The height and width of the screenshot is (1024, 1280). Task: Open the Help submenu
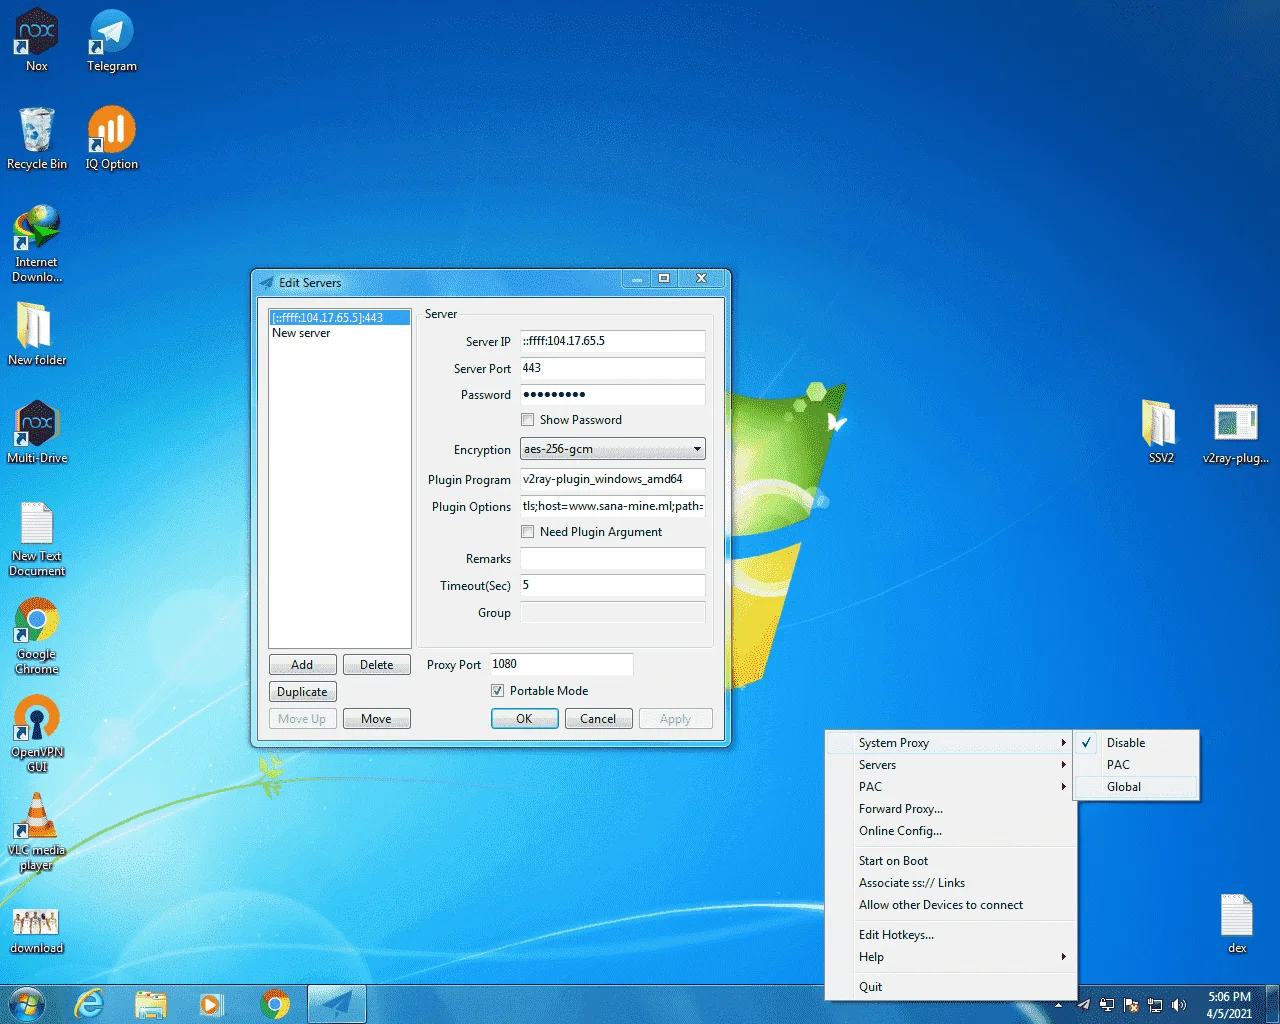click(x=951, y=957)
